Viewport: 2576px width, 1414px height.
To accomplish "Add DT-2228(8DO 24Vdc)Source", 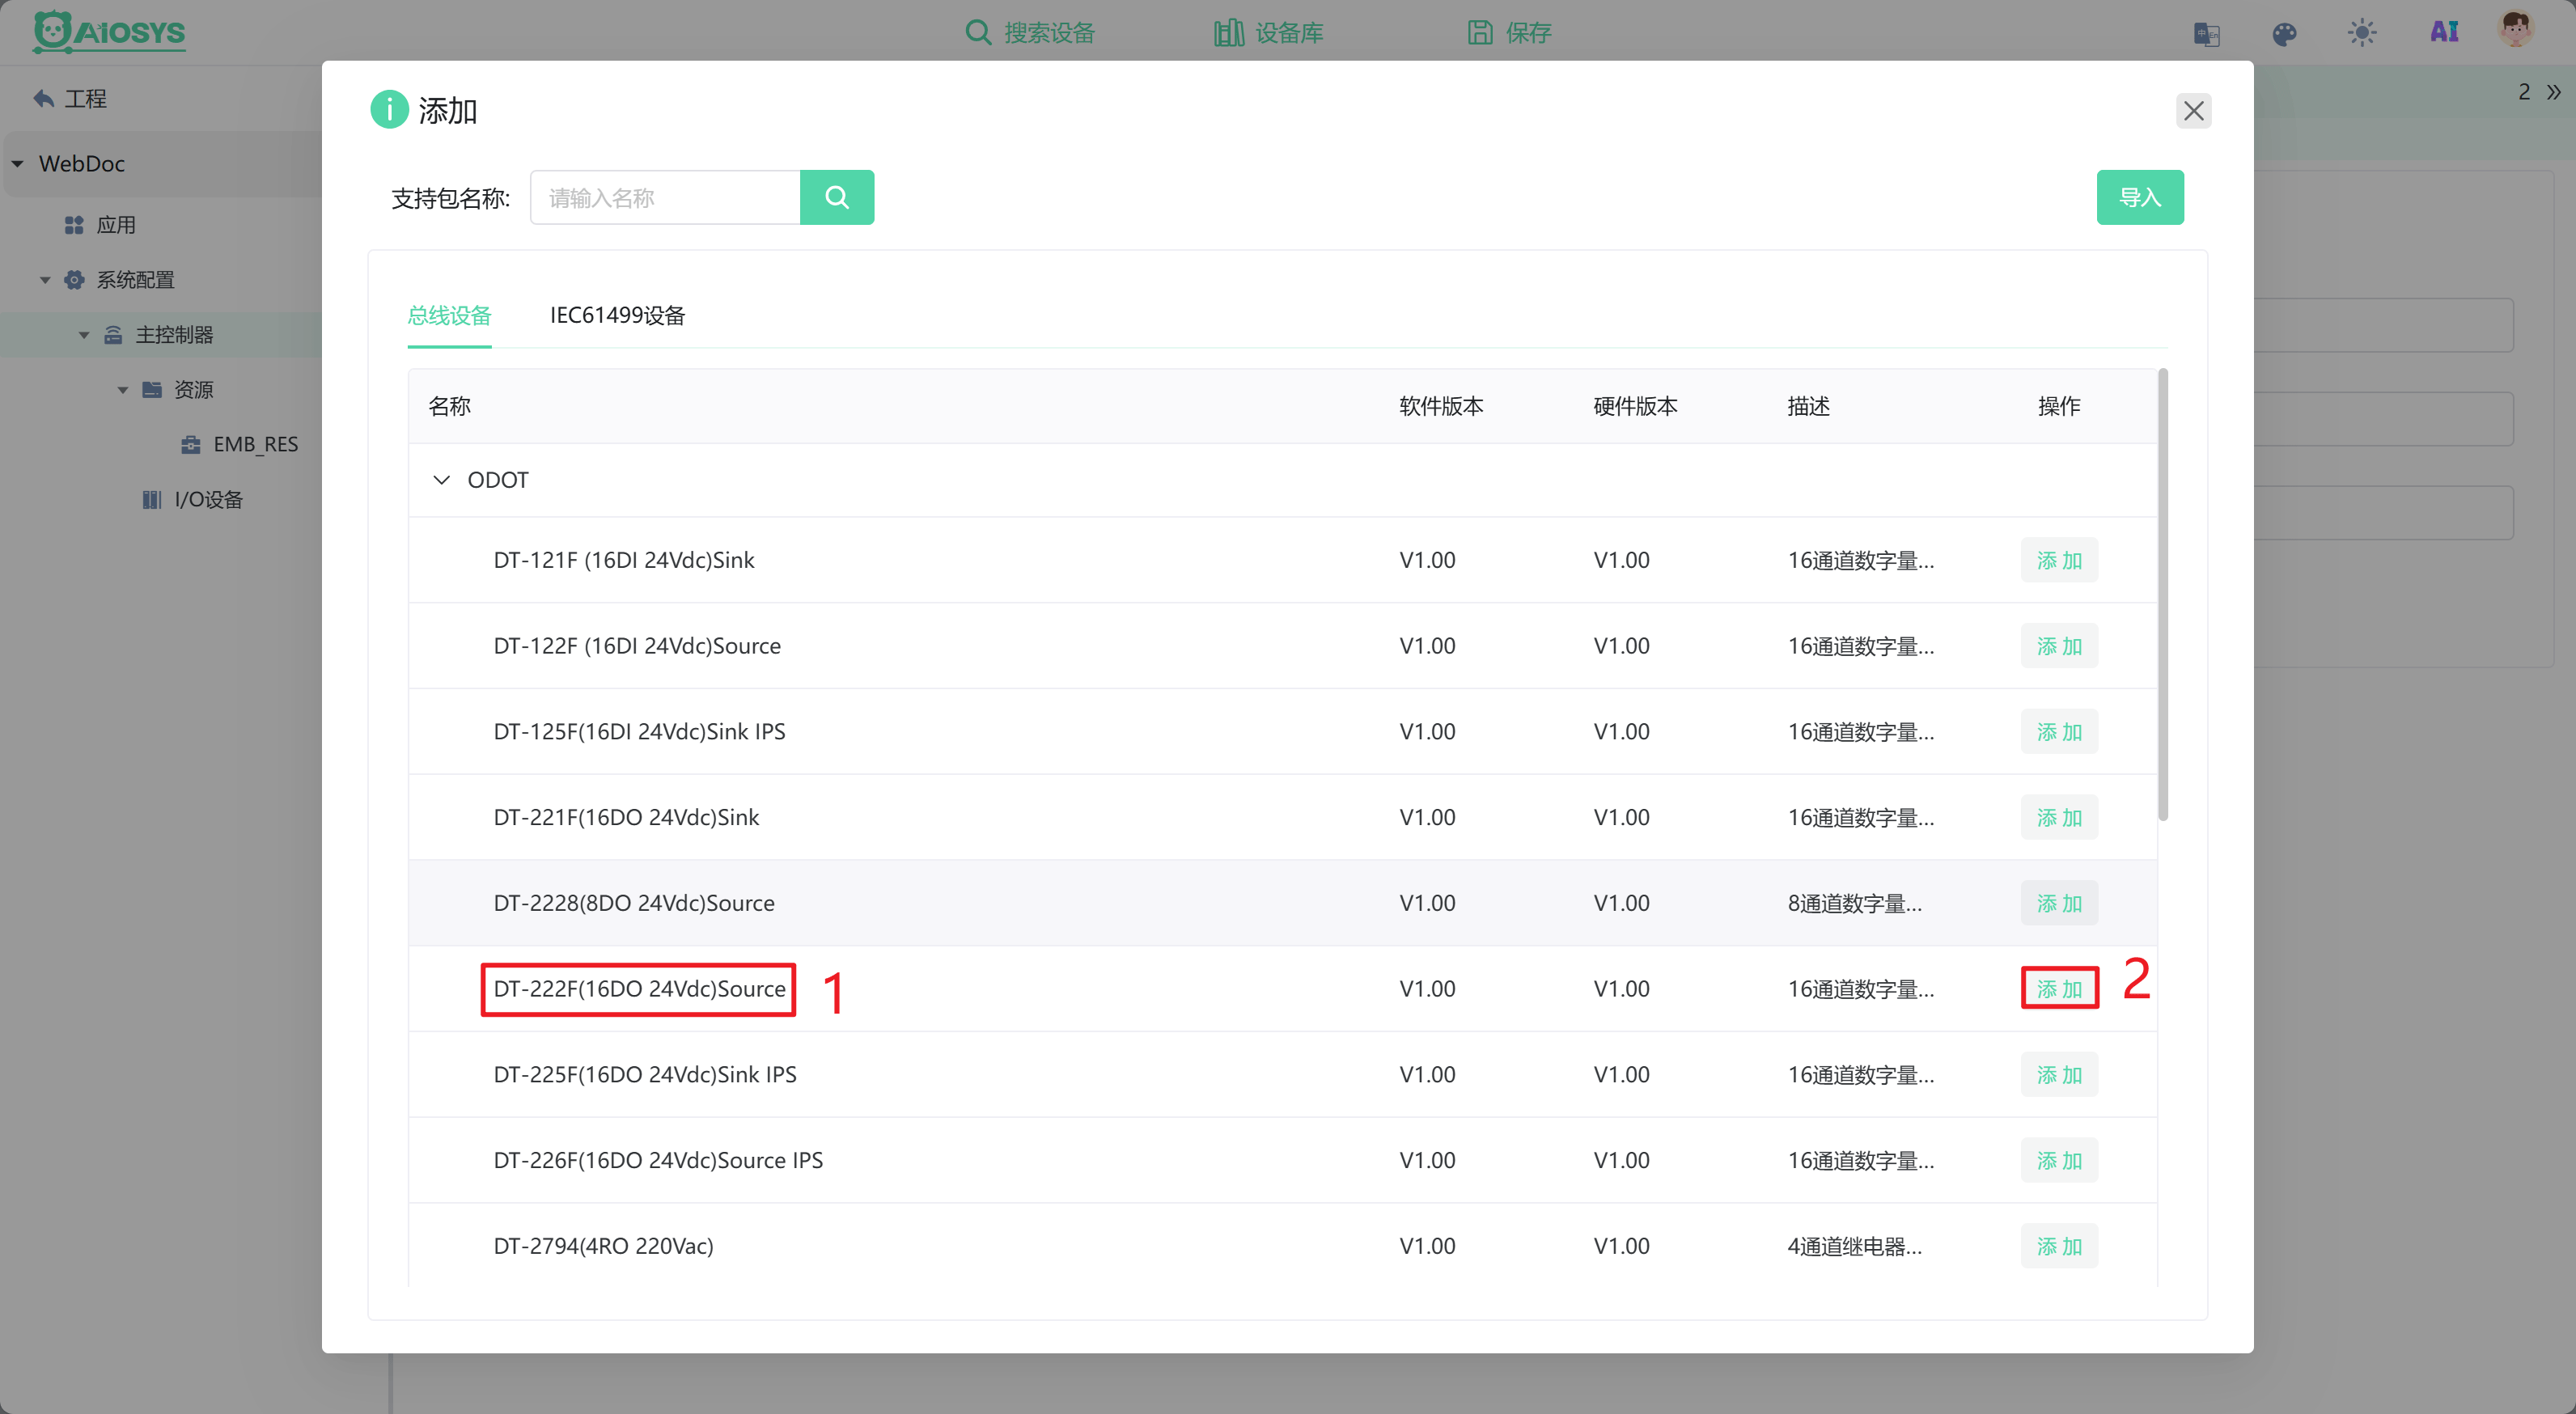I will 2059,903.
